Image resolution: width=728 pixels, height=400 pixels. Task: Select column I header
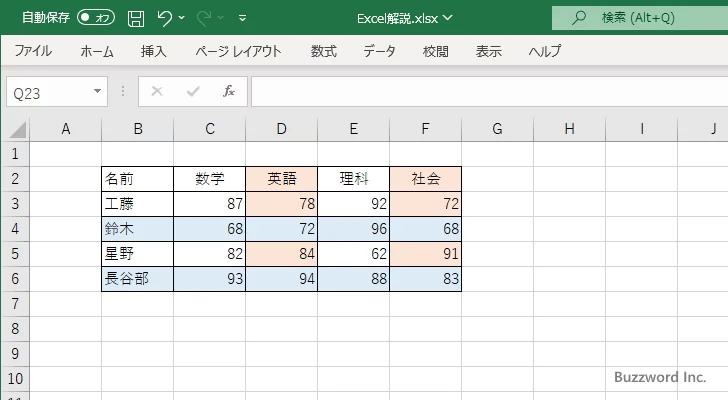[641, 129]
